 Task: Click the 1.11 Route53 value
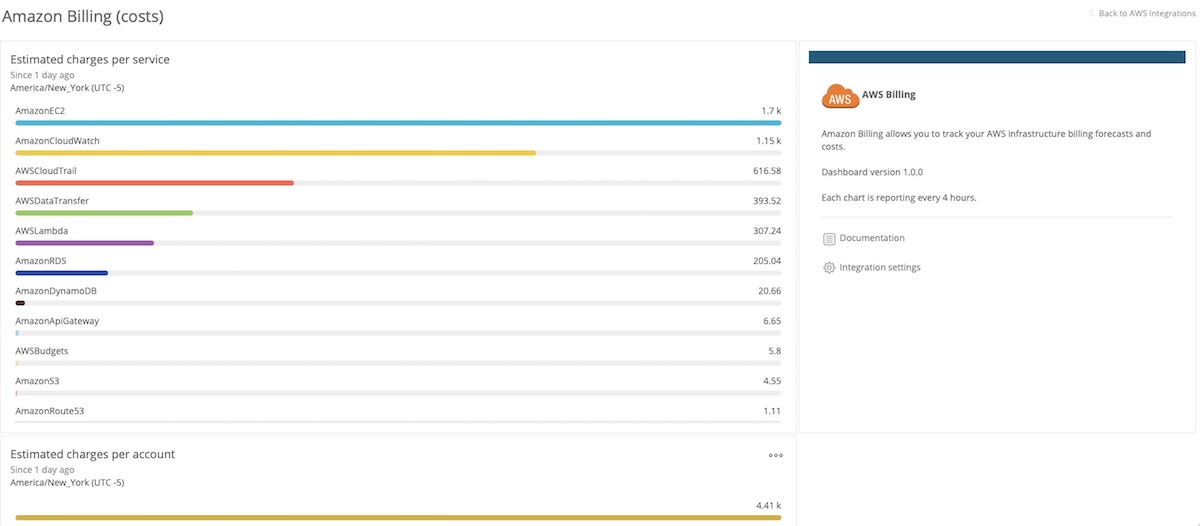point(772,411)
